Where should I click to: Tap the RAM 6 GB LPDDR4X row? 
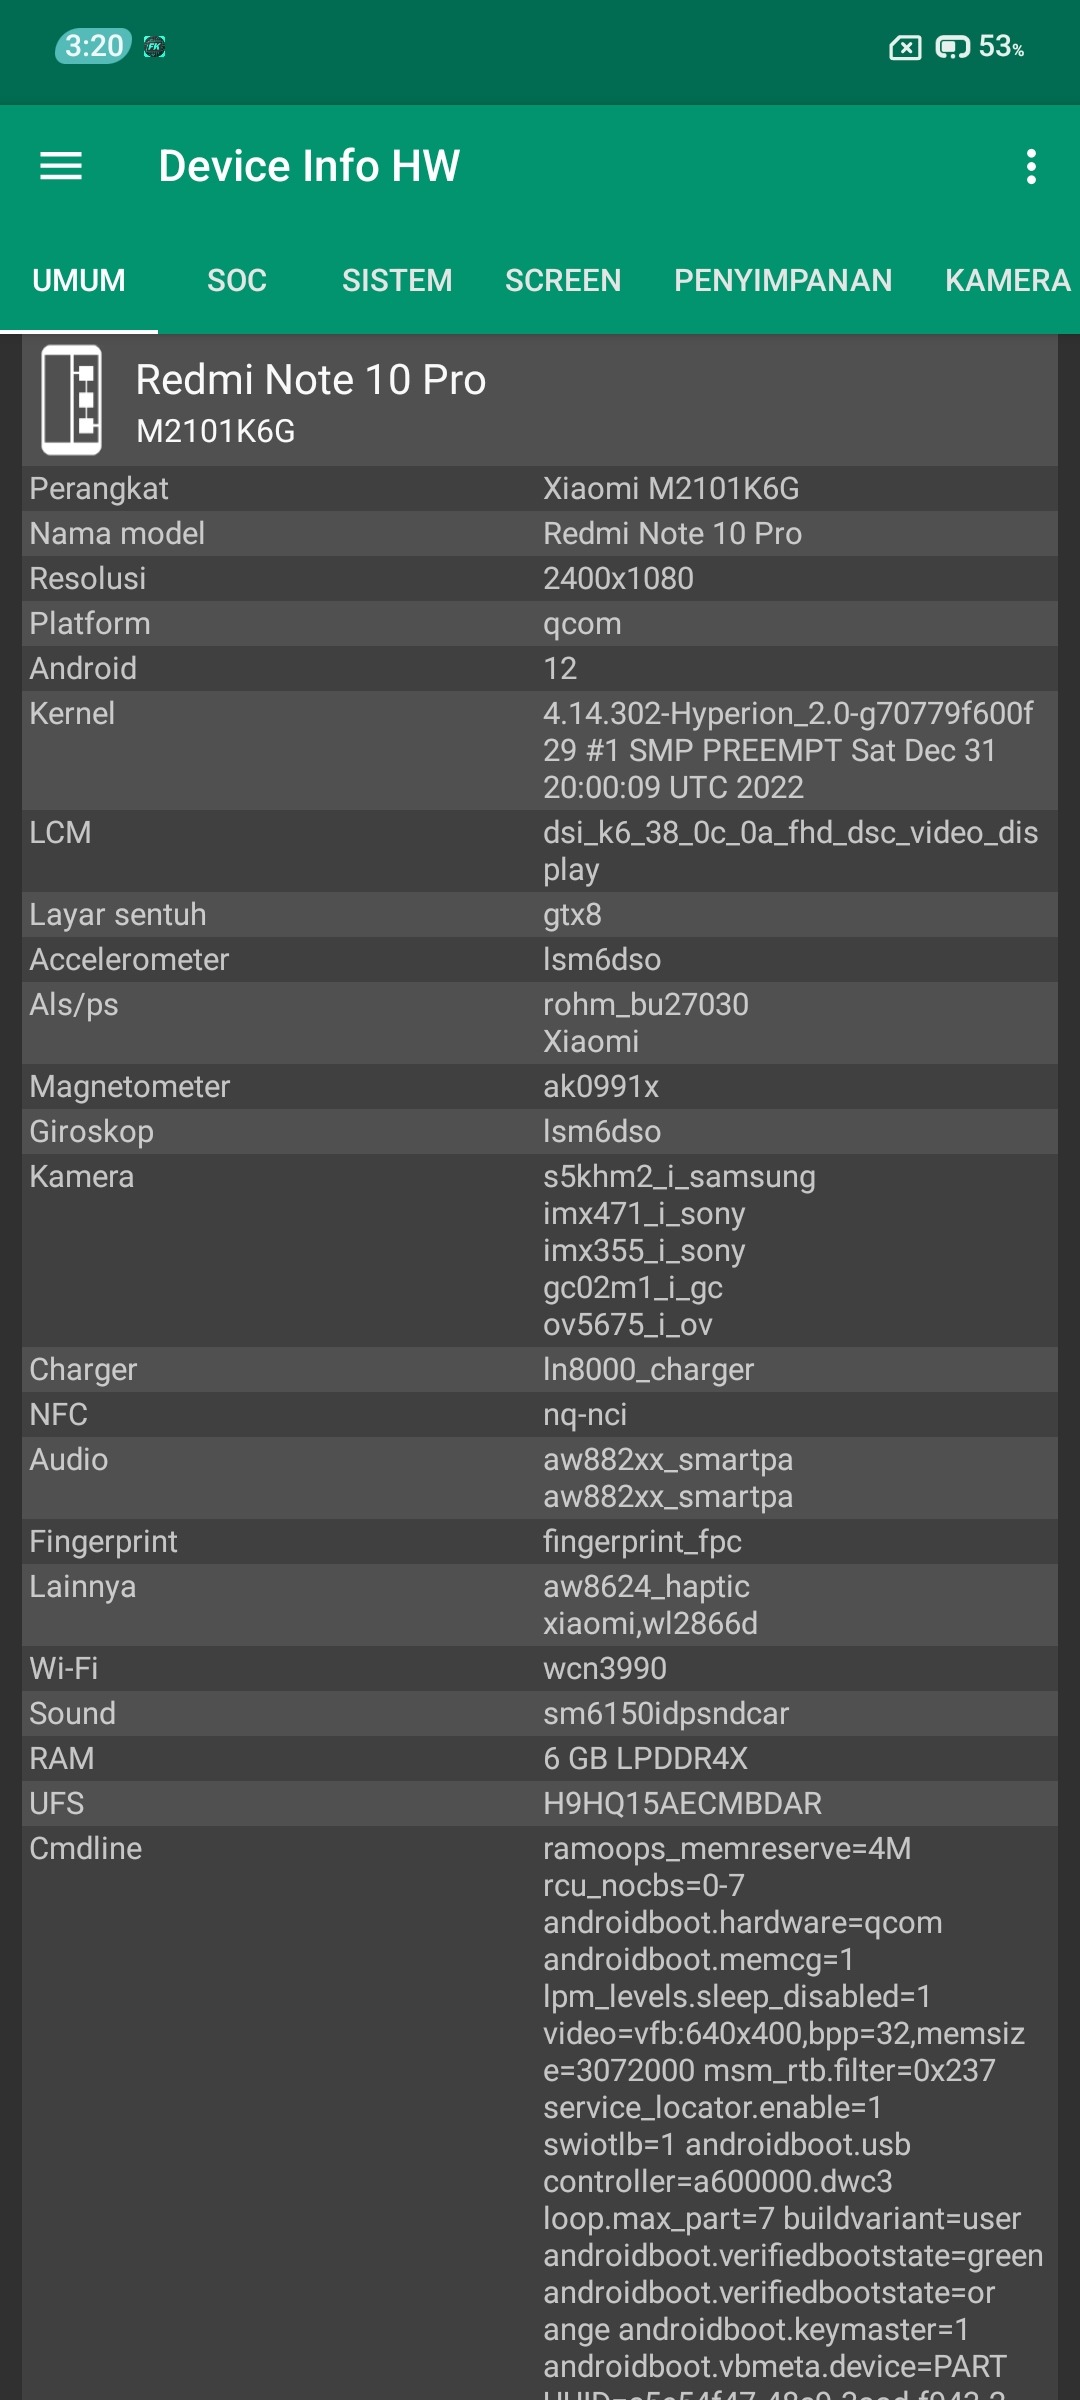click(540, 1758)
